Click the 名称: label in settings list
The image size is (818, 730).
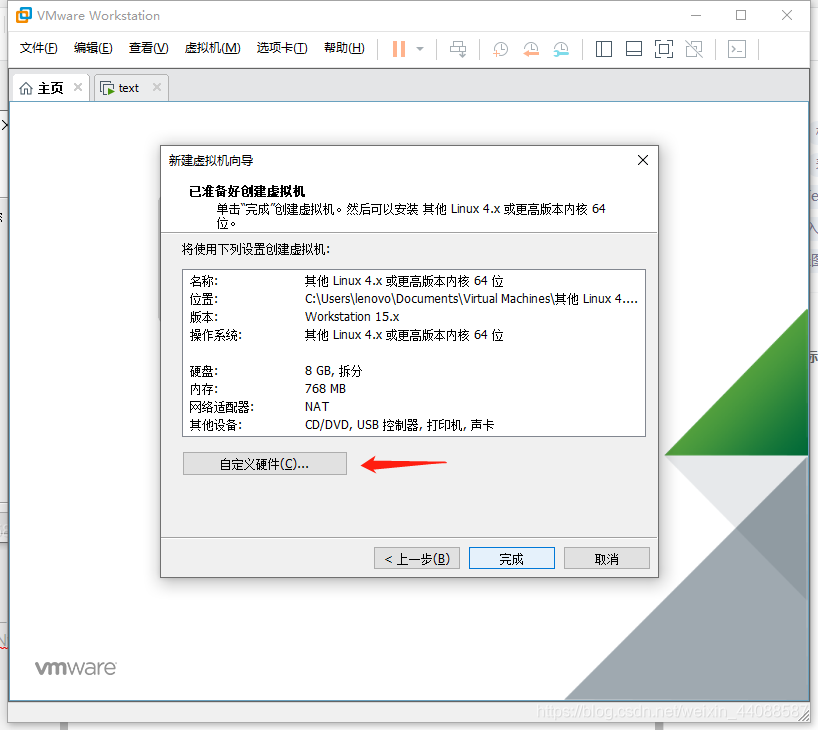pyautogui.click(x=203, y=281)
